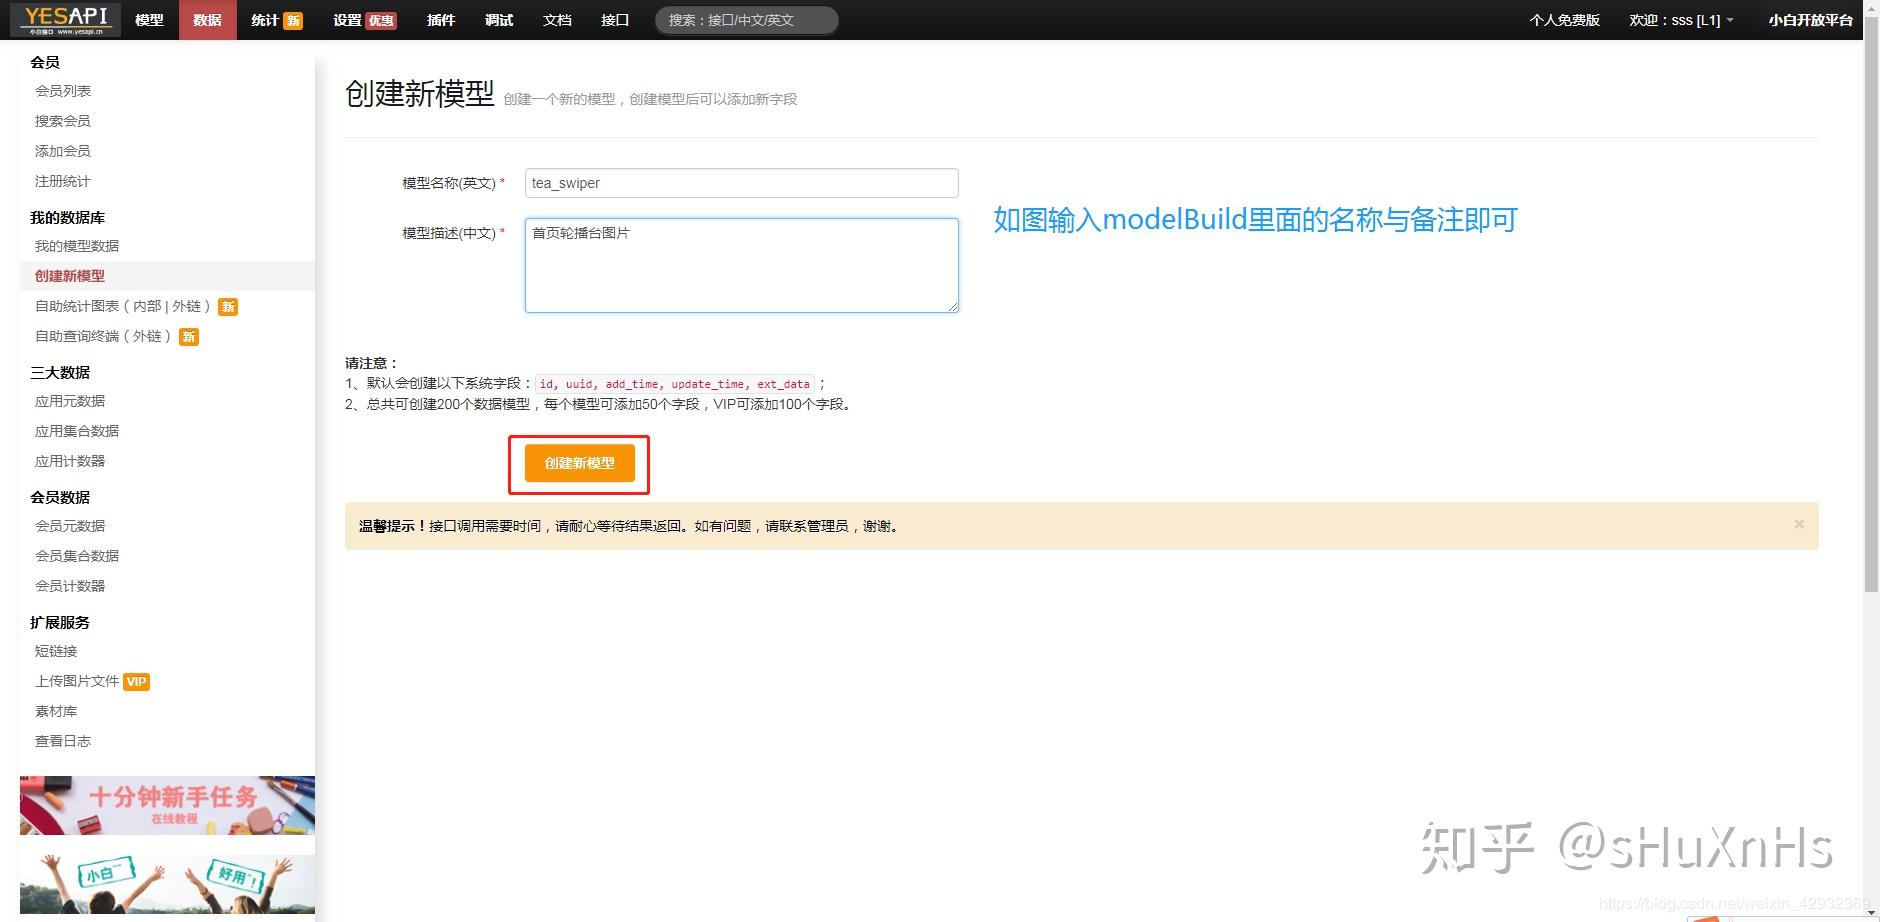Viewport: 1880px width, 922px height.
Task: Go to the 插件 menu
Action: [440, 20]
